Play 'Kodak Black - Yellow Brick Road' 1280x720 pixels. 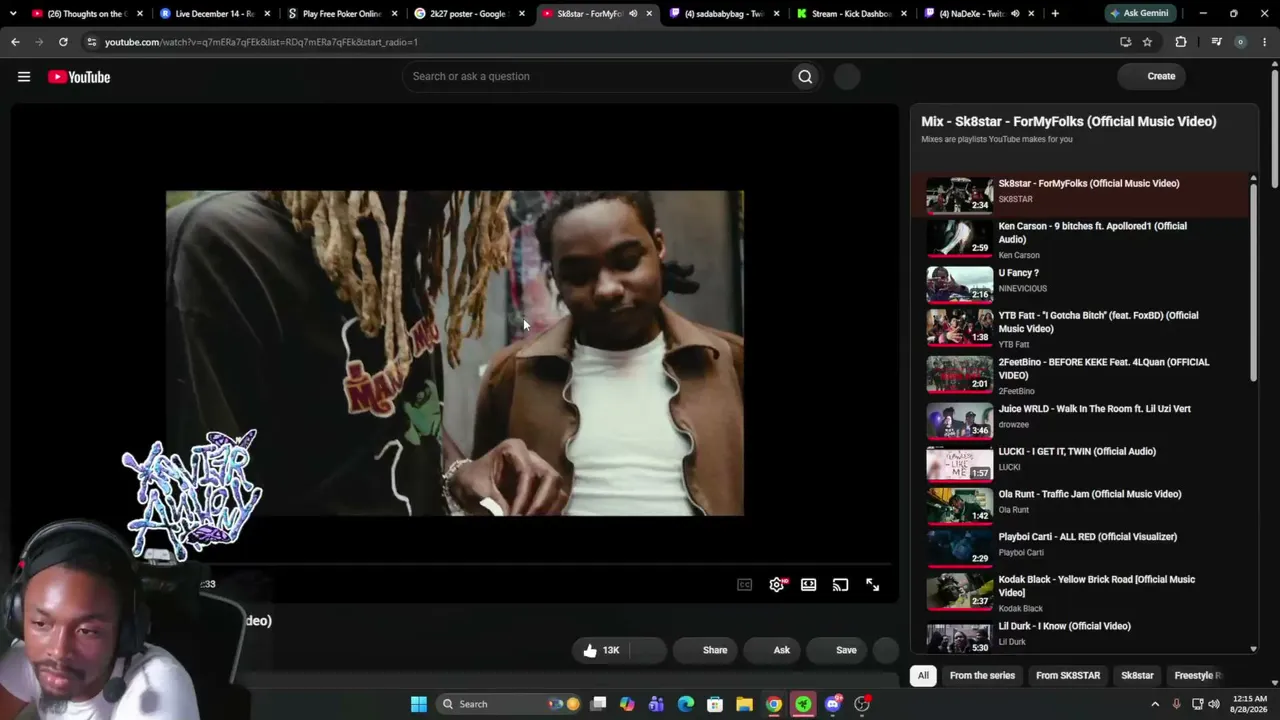tap(1080, 592)
